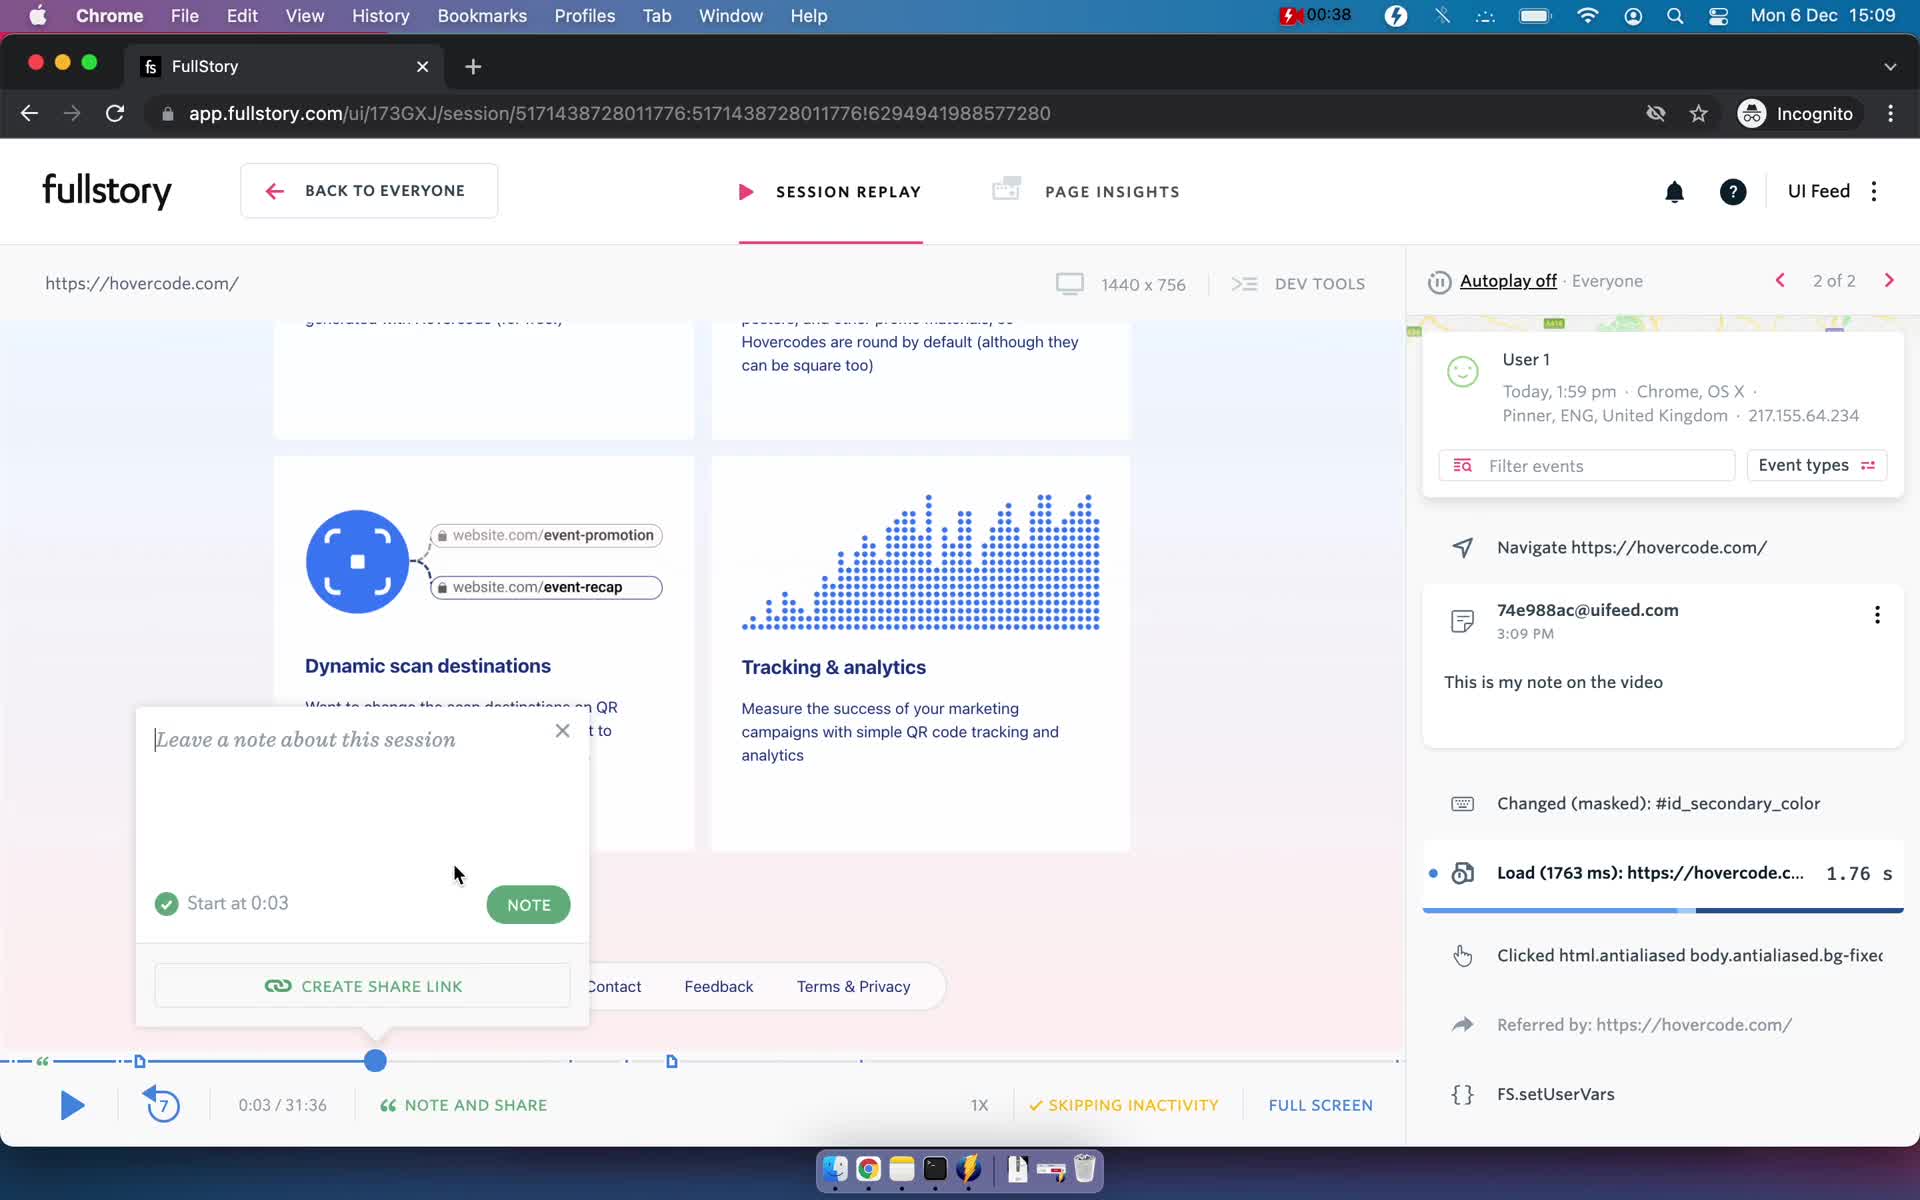Toggle the note start at 0:03 checkbox
Screen dimensions: 1920x1200
coord(167,903)
